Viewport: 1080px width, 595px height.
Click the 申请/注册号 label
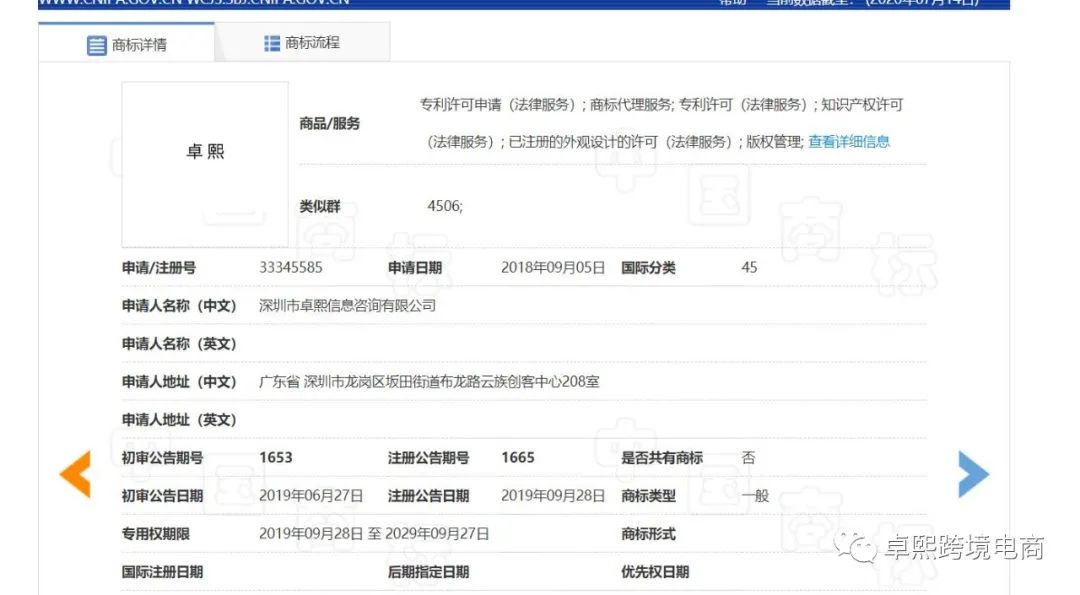(x=159, y=268)
